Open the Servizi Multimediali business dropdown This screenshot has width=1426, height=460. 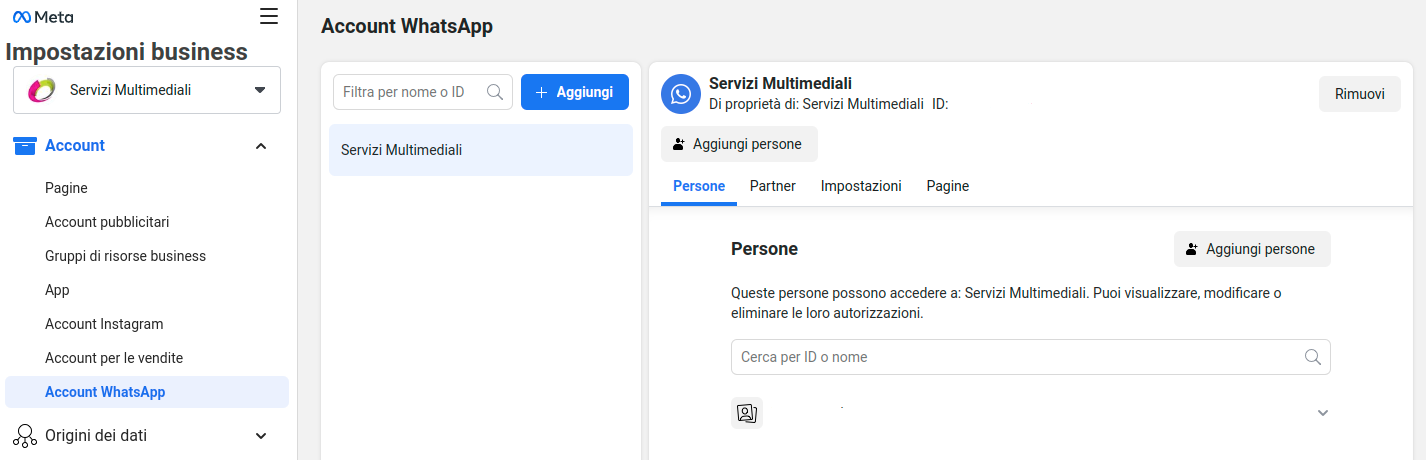(147, 90)
